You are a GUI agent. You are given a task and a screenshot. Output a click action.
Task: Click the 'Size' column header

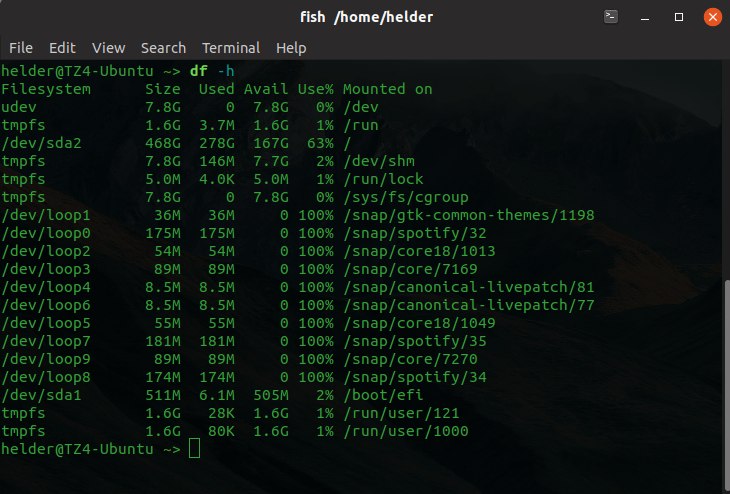pos(162,89)
